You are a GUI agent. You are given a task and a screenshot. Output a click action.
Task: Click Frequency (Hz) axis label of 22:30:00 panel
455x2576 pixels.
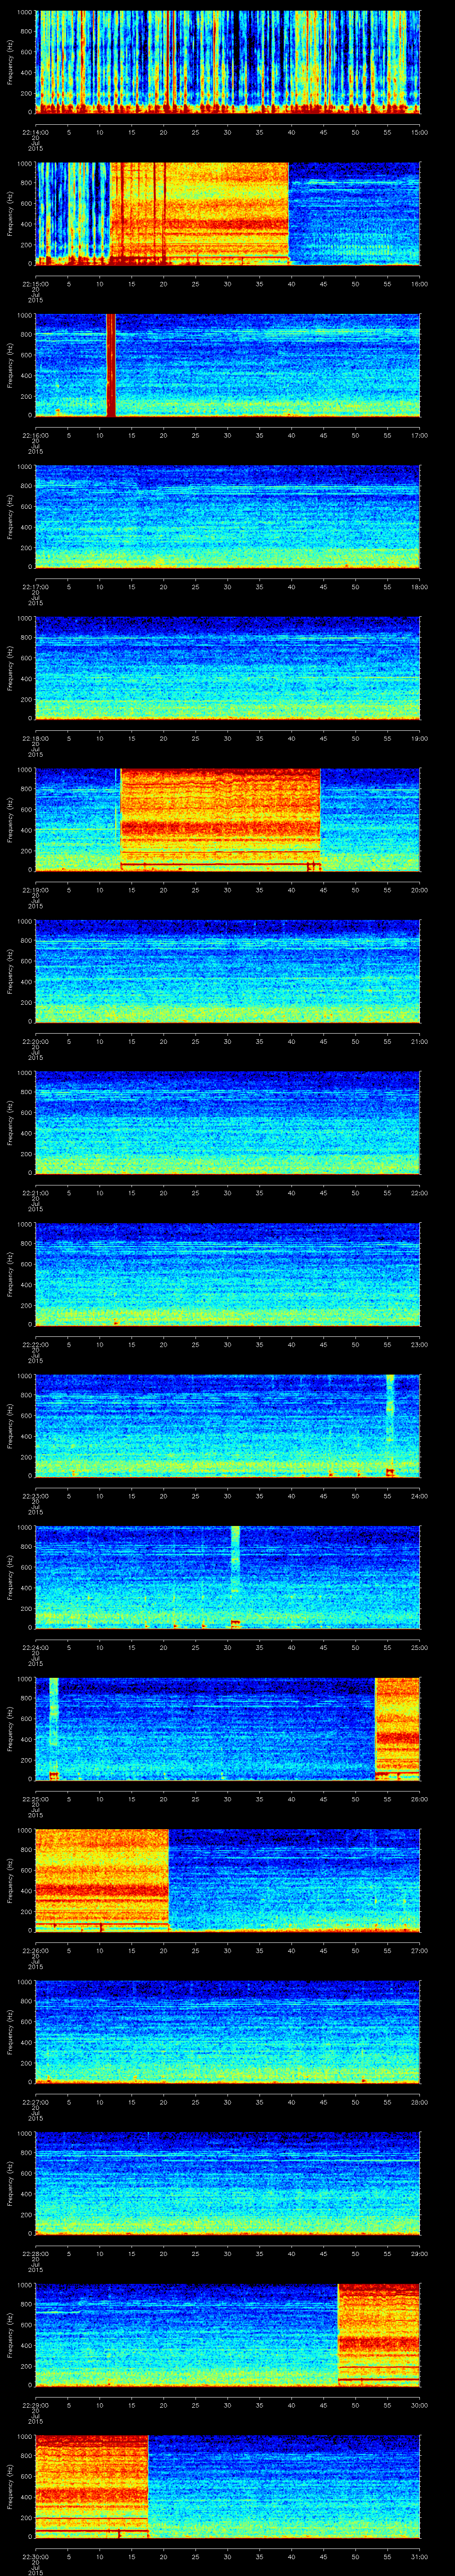click(x=10, y=2487)
